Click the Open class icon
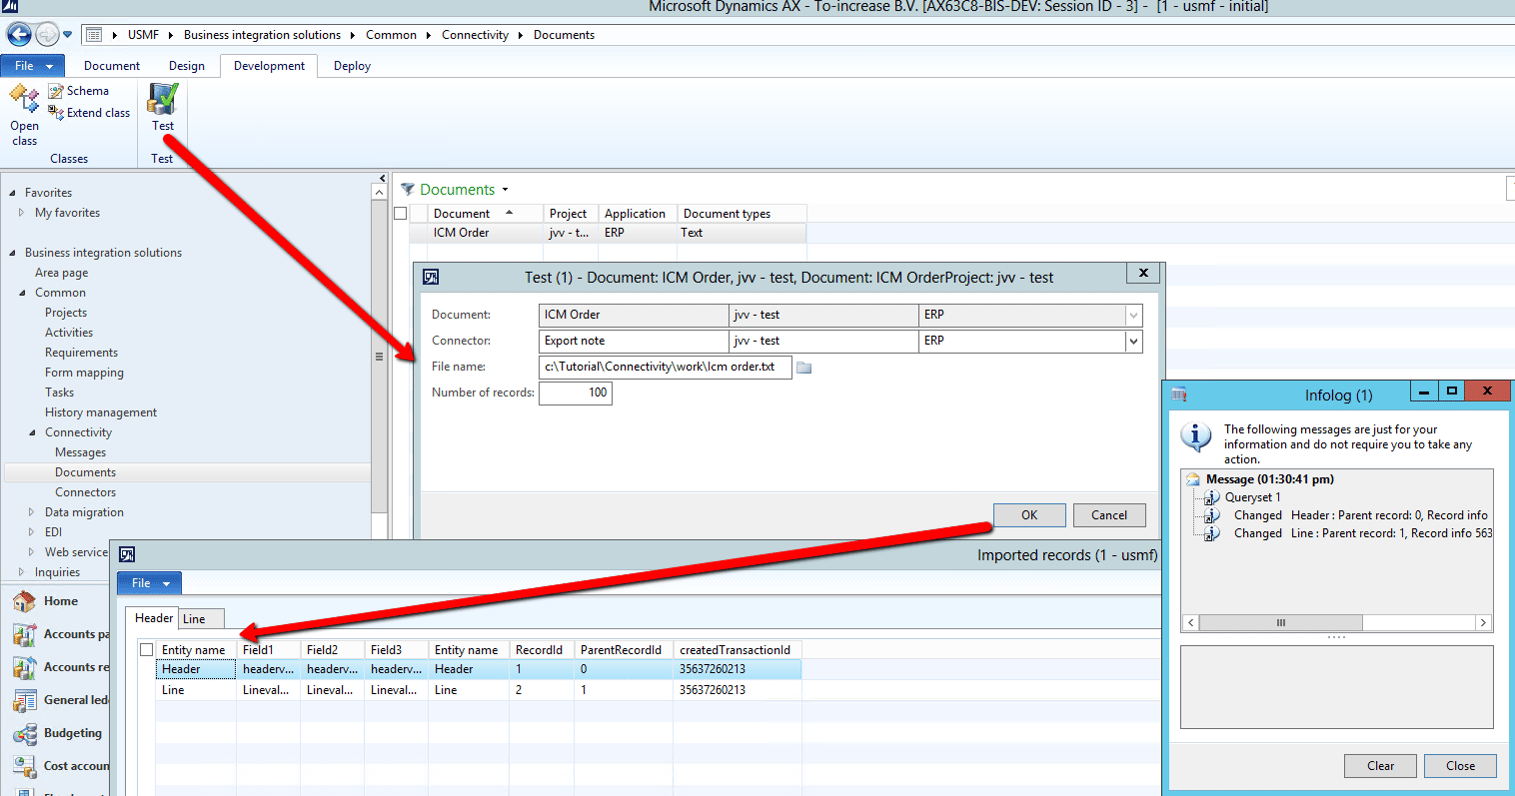Image resolution: width=1515 pixels, height=796 pixels. pos(24,99)
